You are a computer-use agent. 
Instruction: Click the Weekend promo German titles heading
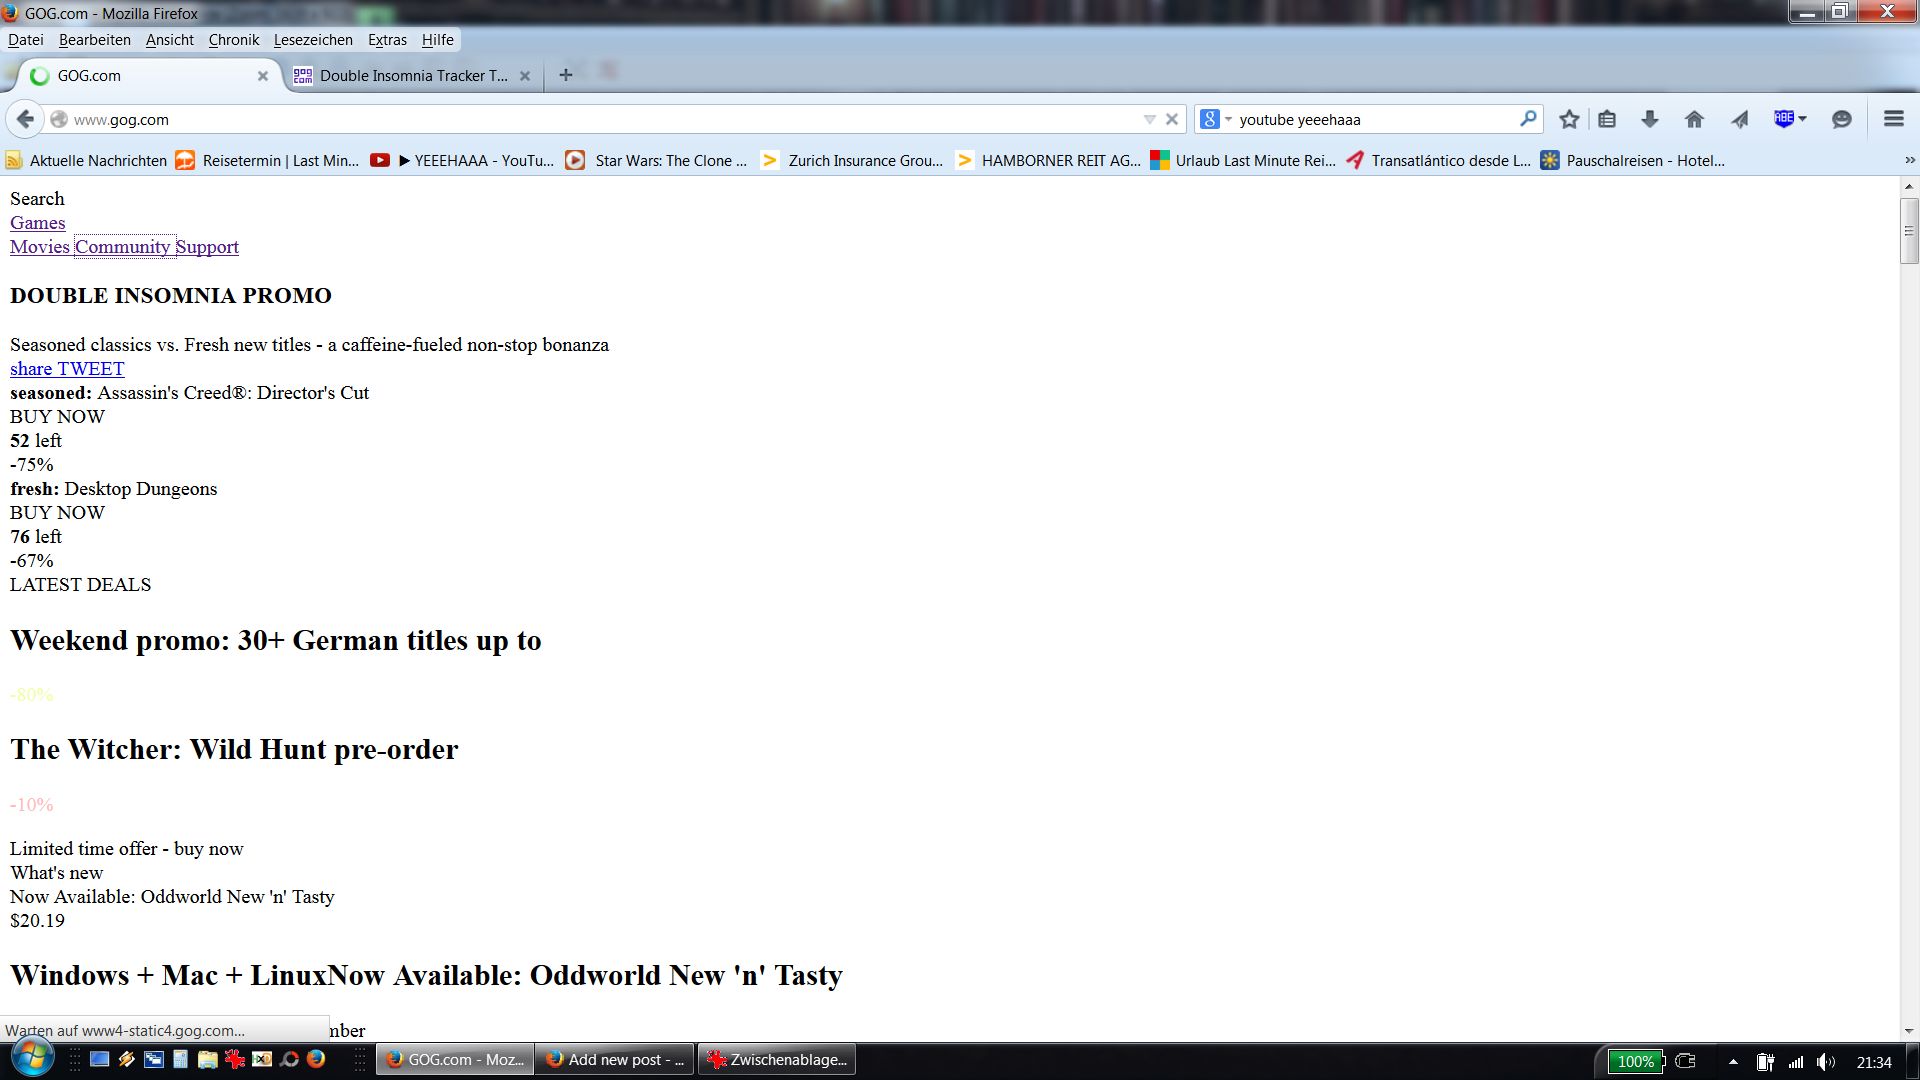pyautogui.click(x=276, y=640)
